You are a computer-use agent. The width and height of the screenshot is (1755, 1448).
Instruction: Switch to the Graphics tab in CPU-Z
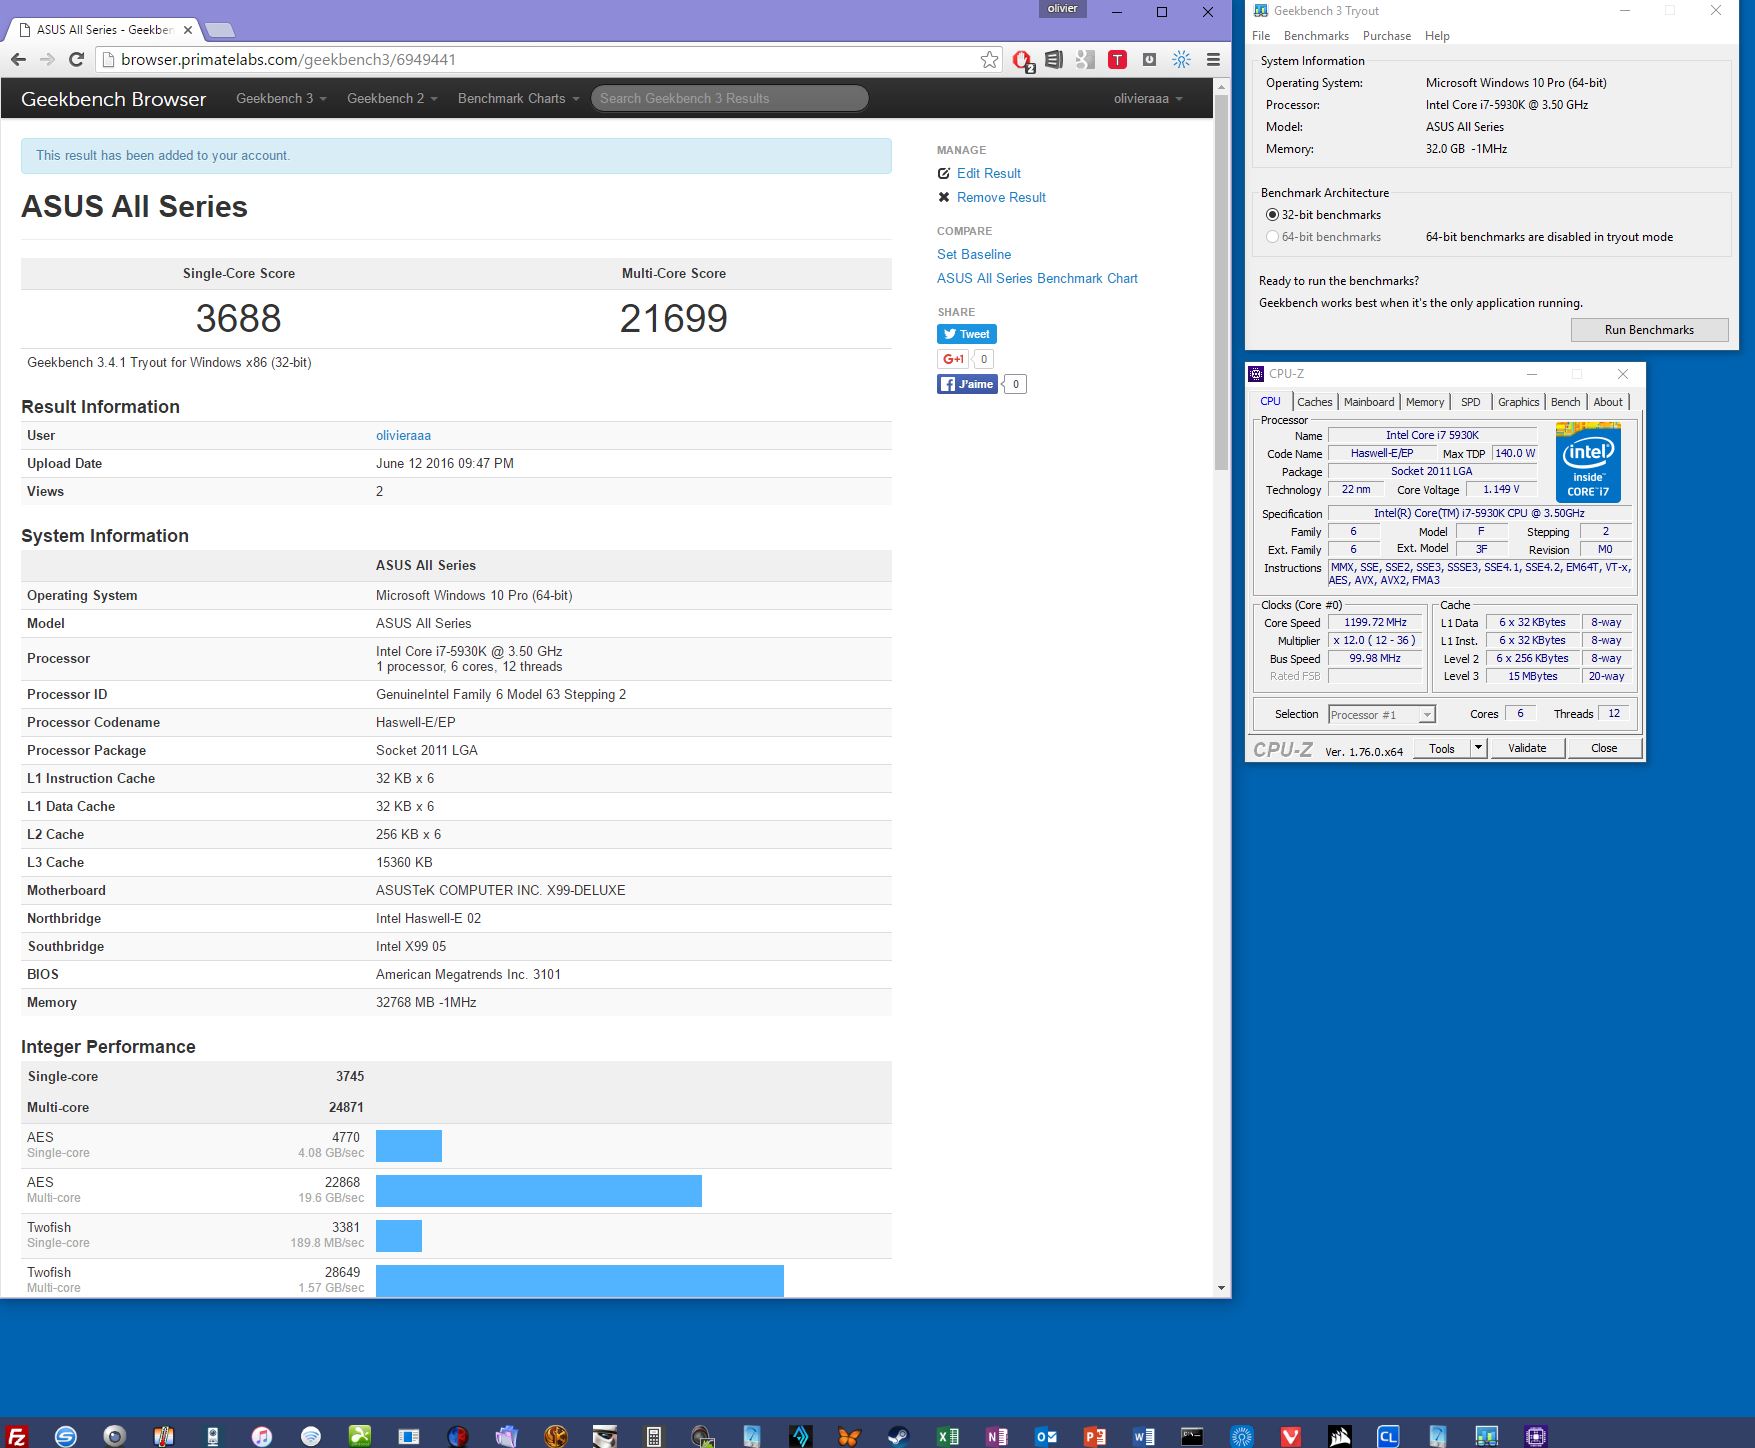[x=1518, y=402]
